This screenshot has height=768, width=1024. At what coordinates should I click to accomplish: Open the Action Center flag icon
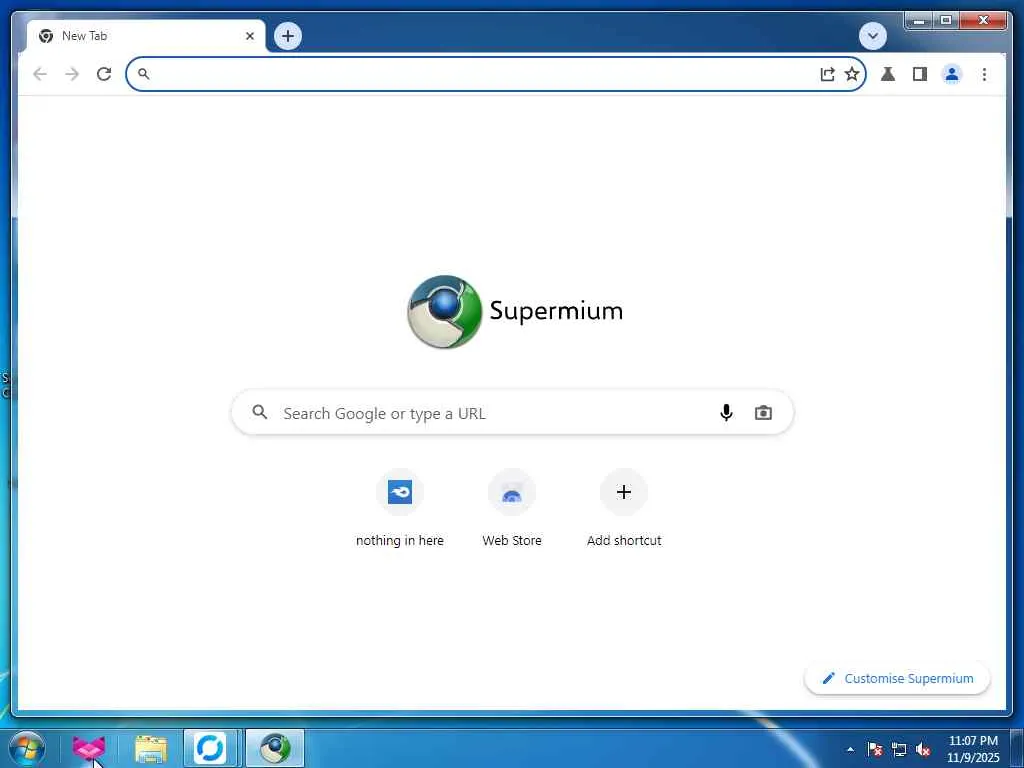[875, 749]
